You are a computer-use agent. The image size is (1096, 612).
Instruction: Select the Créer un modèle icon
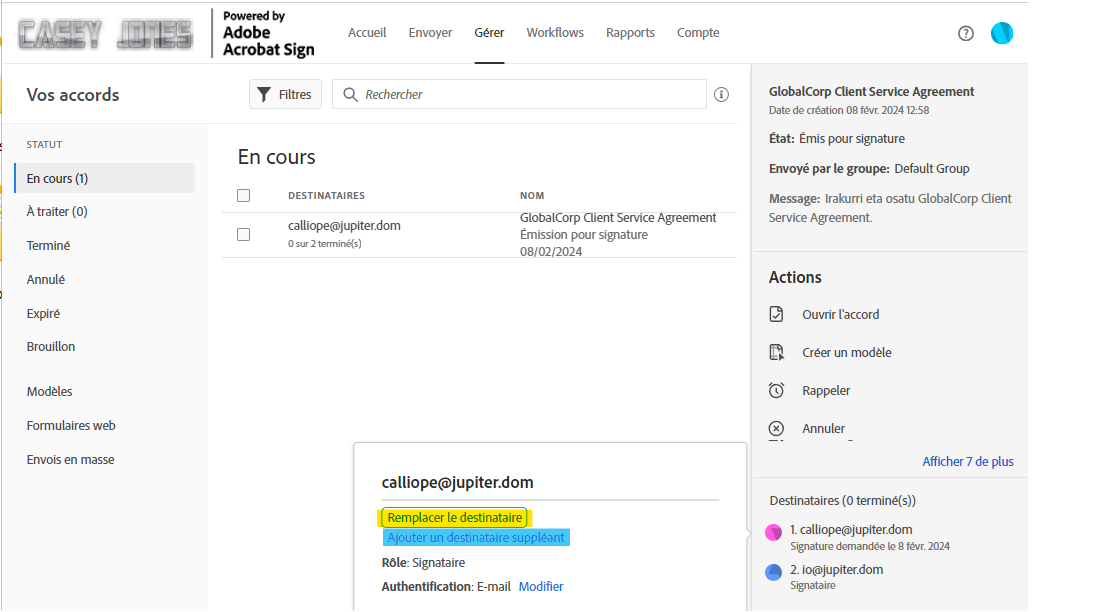coord(777,352)
